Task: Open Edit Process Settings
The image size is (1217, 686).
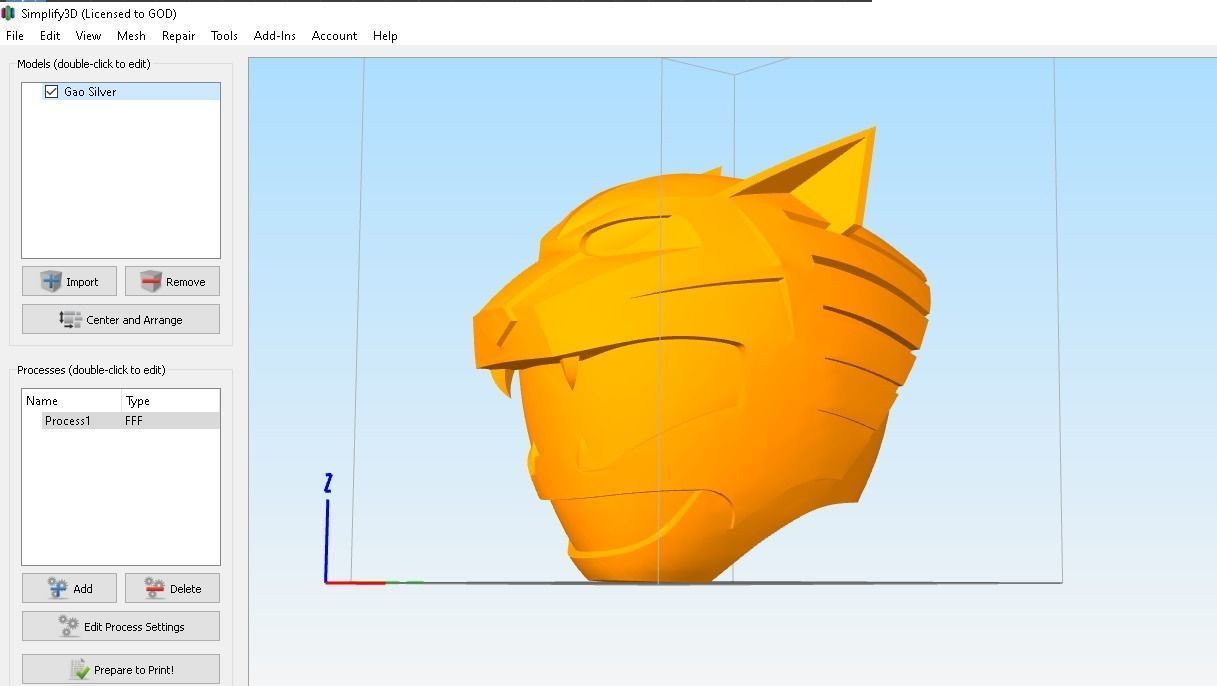Action: pyautogui.click(x=121, y=626)
